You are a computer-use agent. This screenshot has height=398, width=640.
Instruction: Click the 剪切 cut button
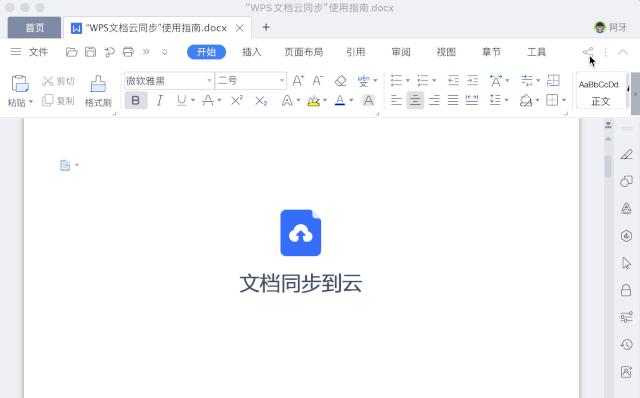[58, 81]
